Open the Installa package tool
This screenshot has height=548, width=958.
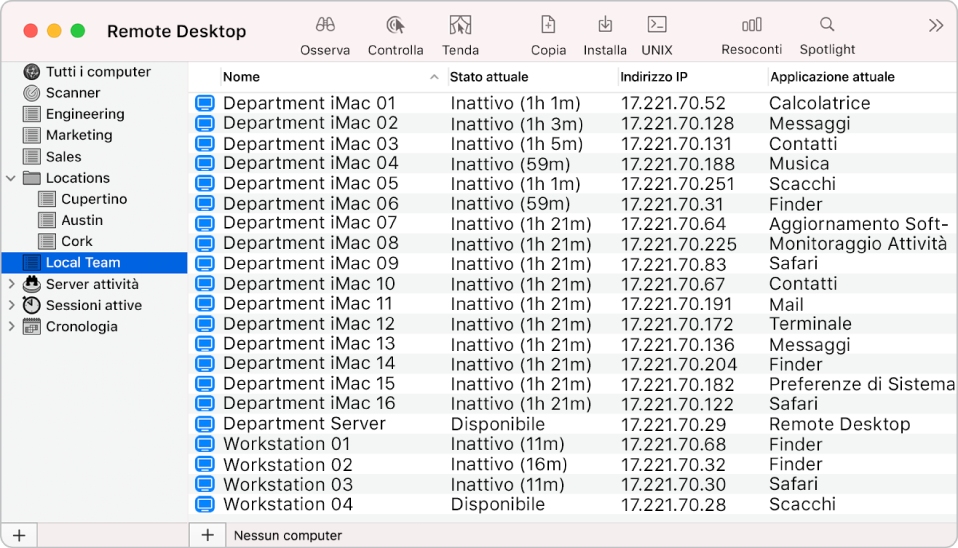click(x=605, y=26)
